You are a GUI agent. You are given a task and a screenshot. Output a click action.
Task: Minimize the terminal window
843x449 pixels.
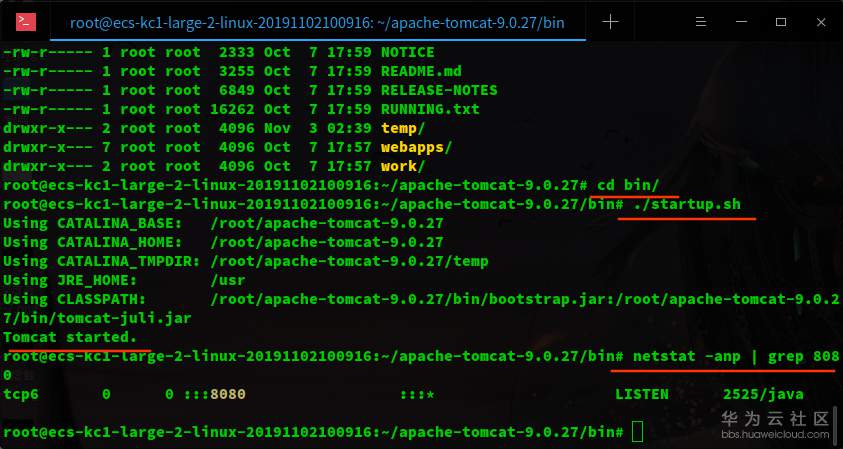pos(741,22)
